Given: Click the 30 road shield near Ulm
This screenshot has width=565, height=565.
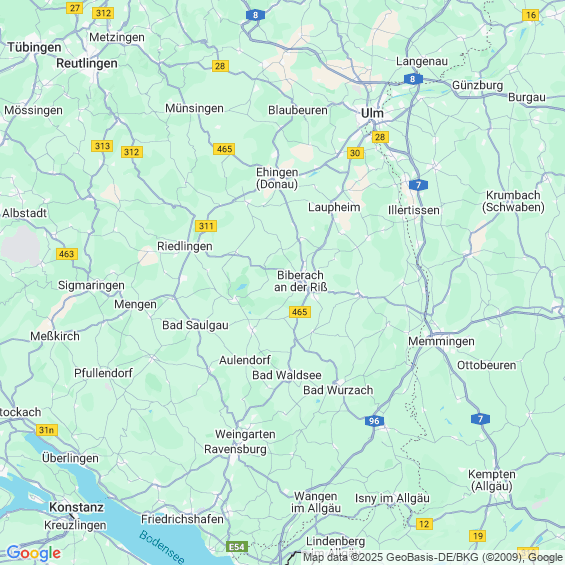Looking at the screenshot, I should pos(355,153).
